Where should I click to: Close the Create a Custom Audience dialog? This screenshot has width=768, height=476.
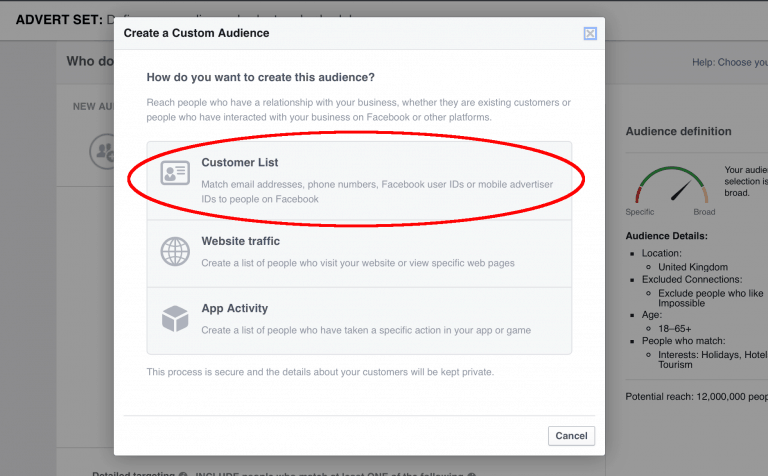tap(589, 33)
